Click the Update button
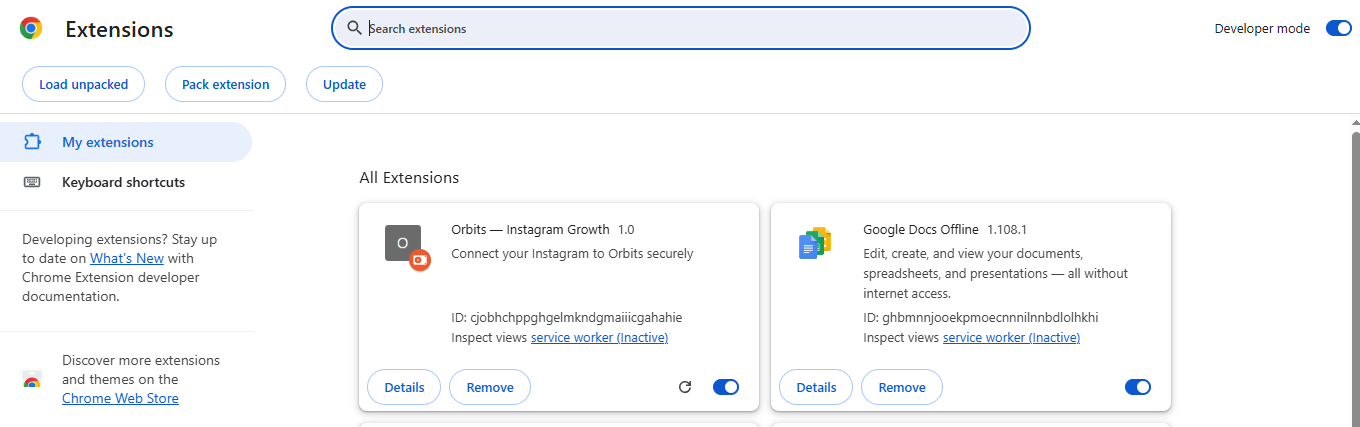The image size is (1360, 427). pyautogui.click(x=344, y=84)
